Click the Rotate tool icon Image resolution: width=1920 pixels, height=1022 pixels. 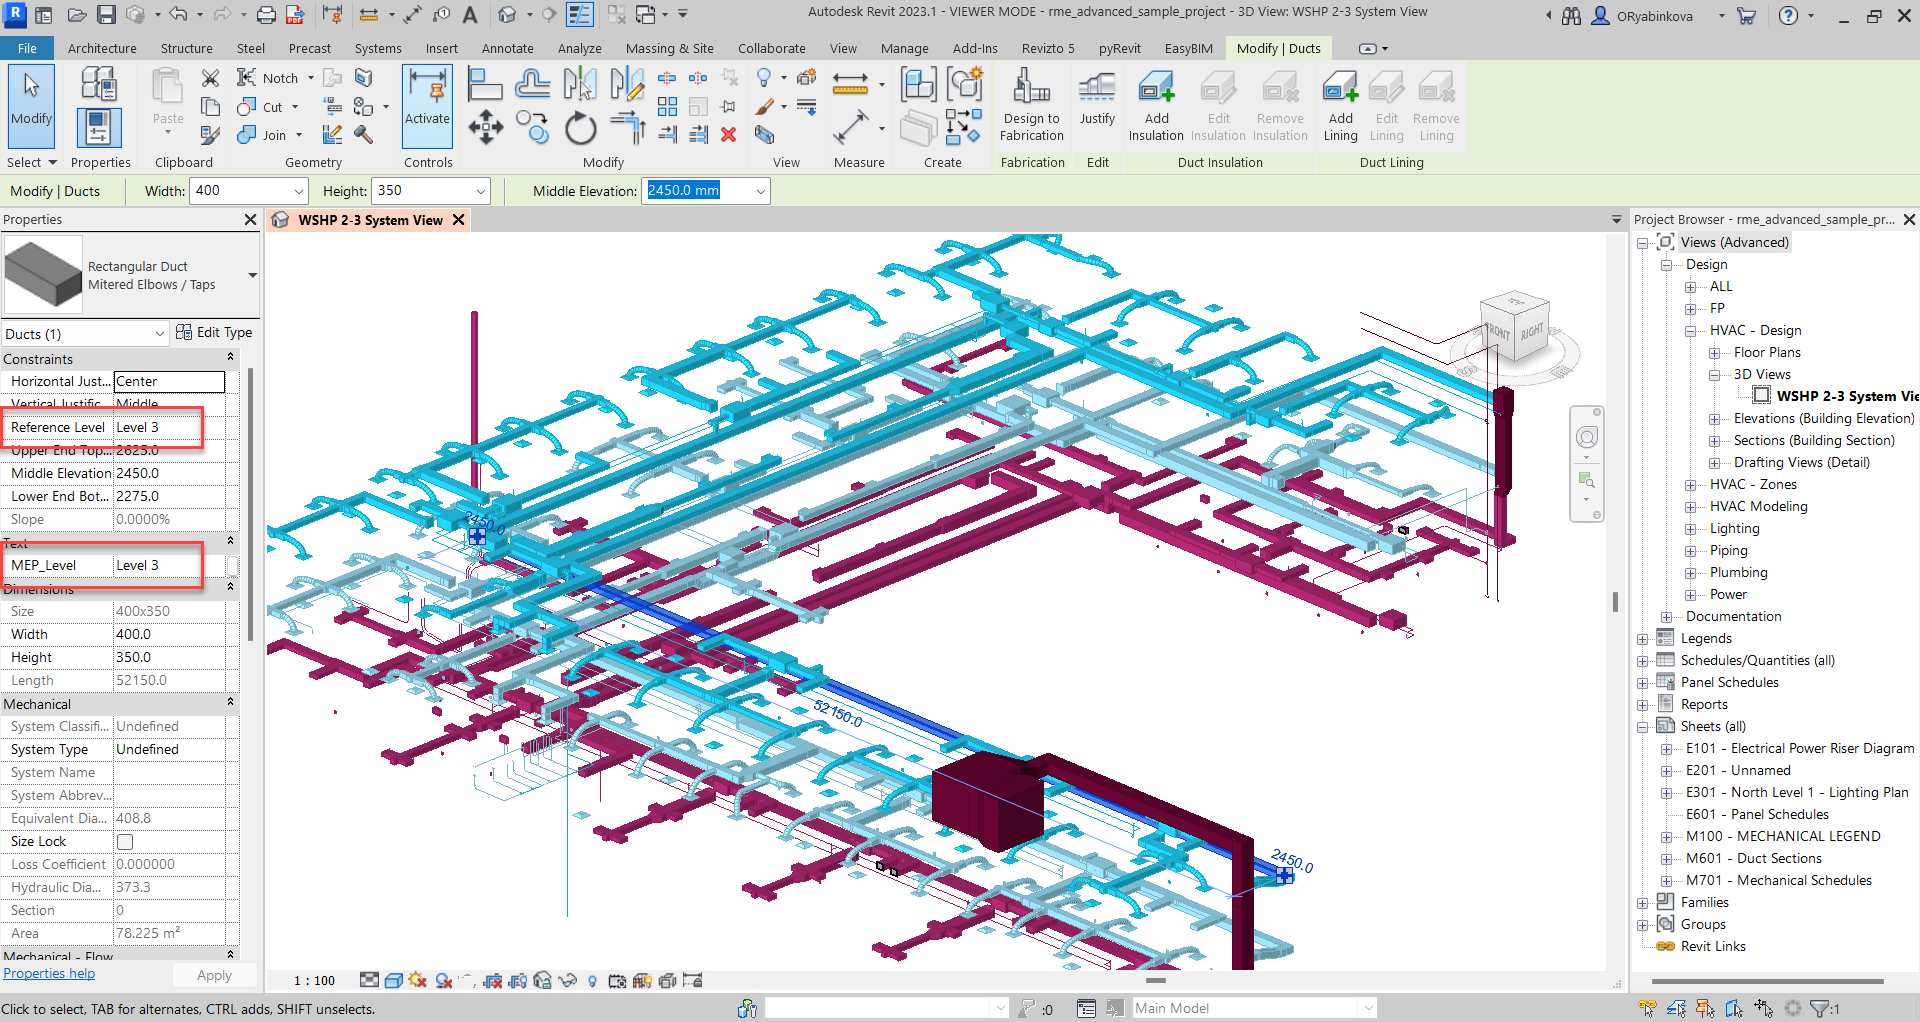tap(580, 129)
